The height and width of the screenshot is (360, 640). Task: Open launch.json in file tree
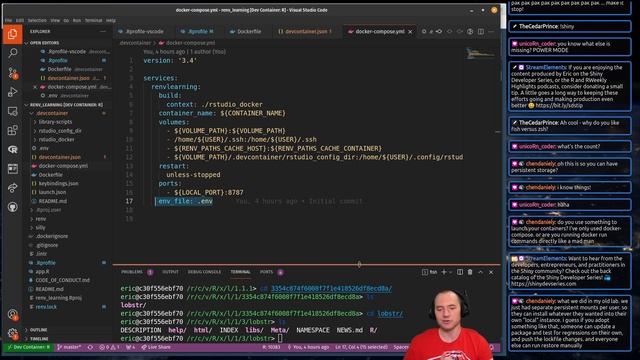pos(52,192)
